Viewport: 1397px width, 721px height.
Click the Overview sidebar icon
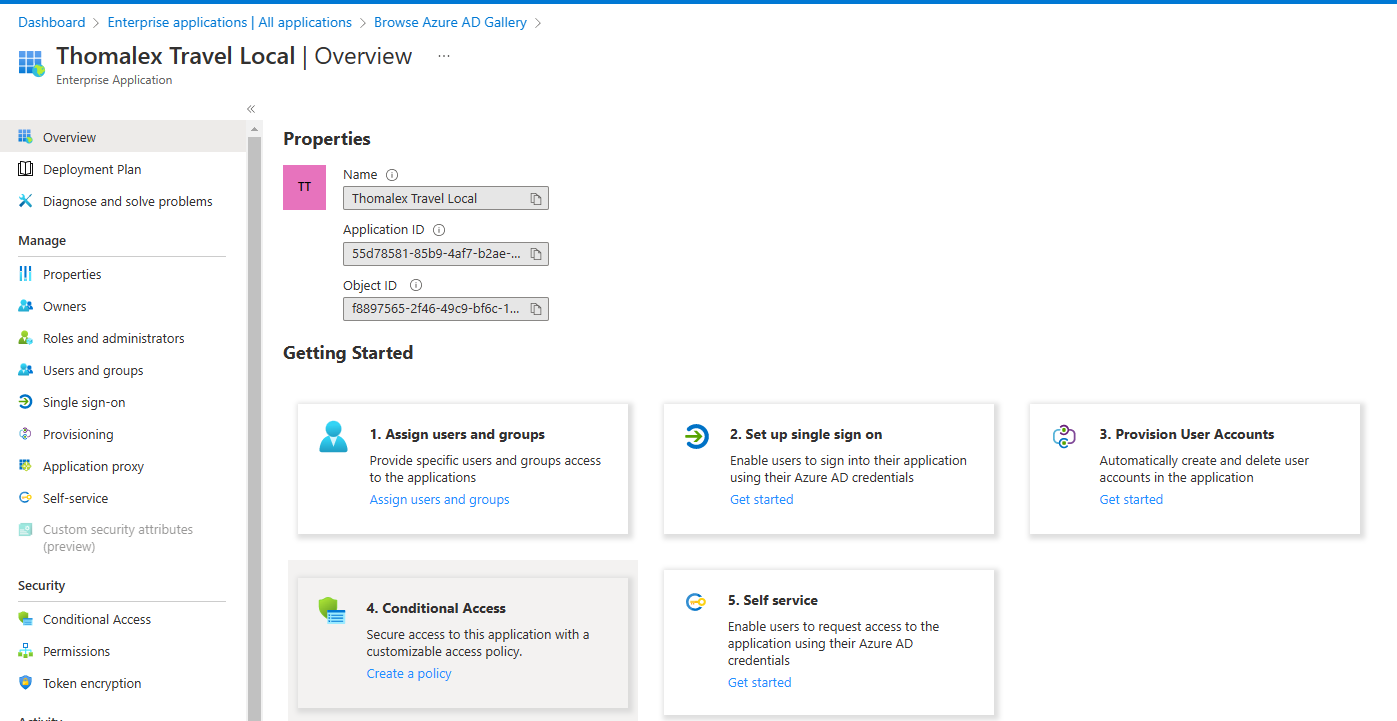tap(25, 137)
